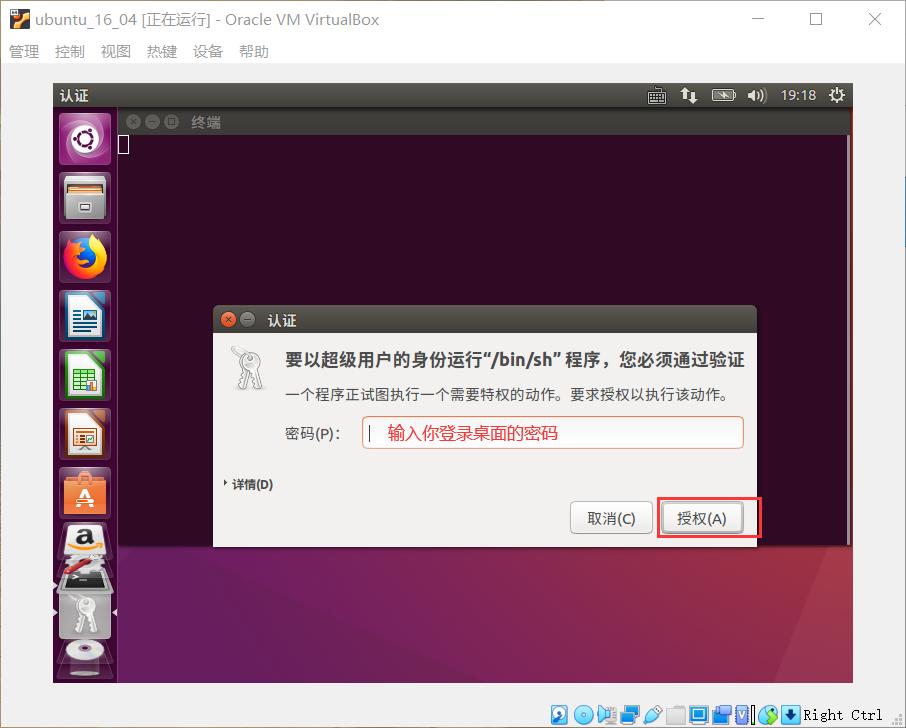Click the DVD disc launcher icon

pyautogui.click(x=85, y=653)
